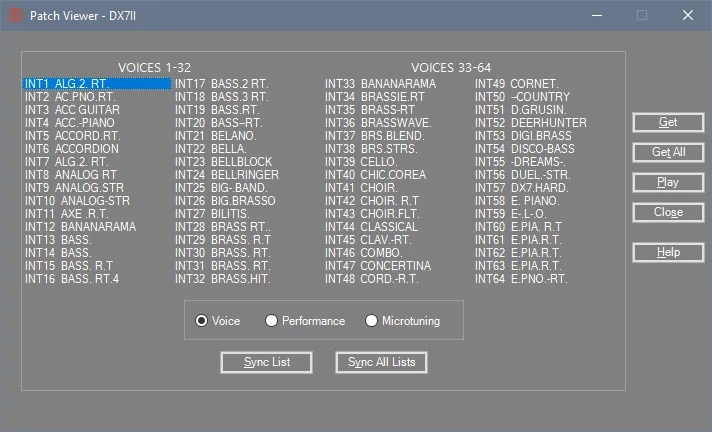Open Help from the side button
Image resolution: width=712 pixels, height=432 pixels.
click(668, 252)
